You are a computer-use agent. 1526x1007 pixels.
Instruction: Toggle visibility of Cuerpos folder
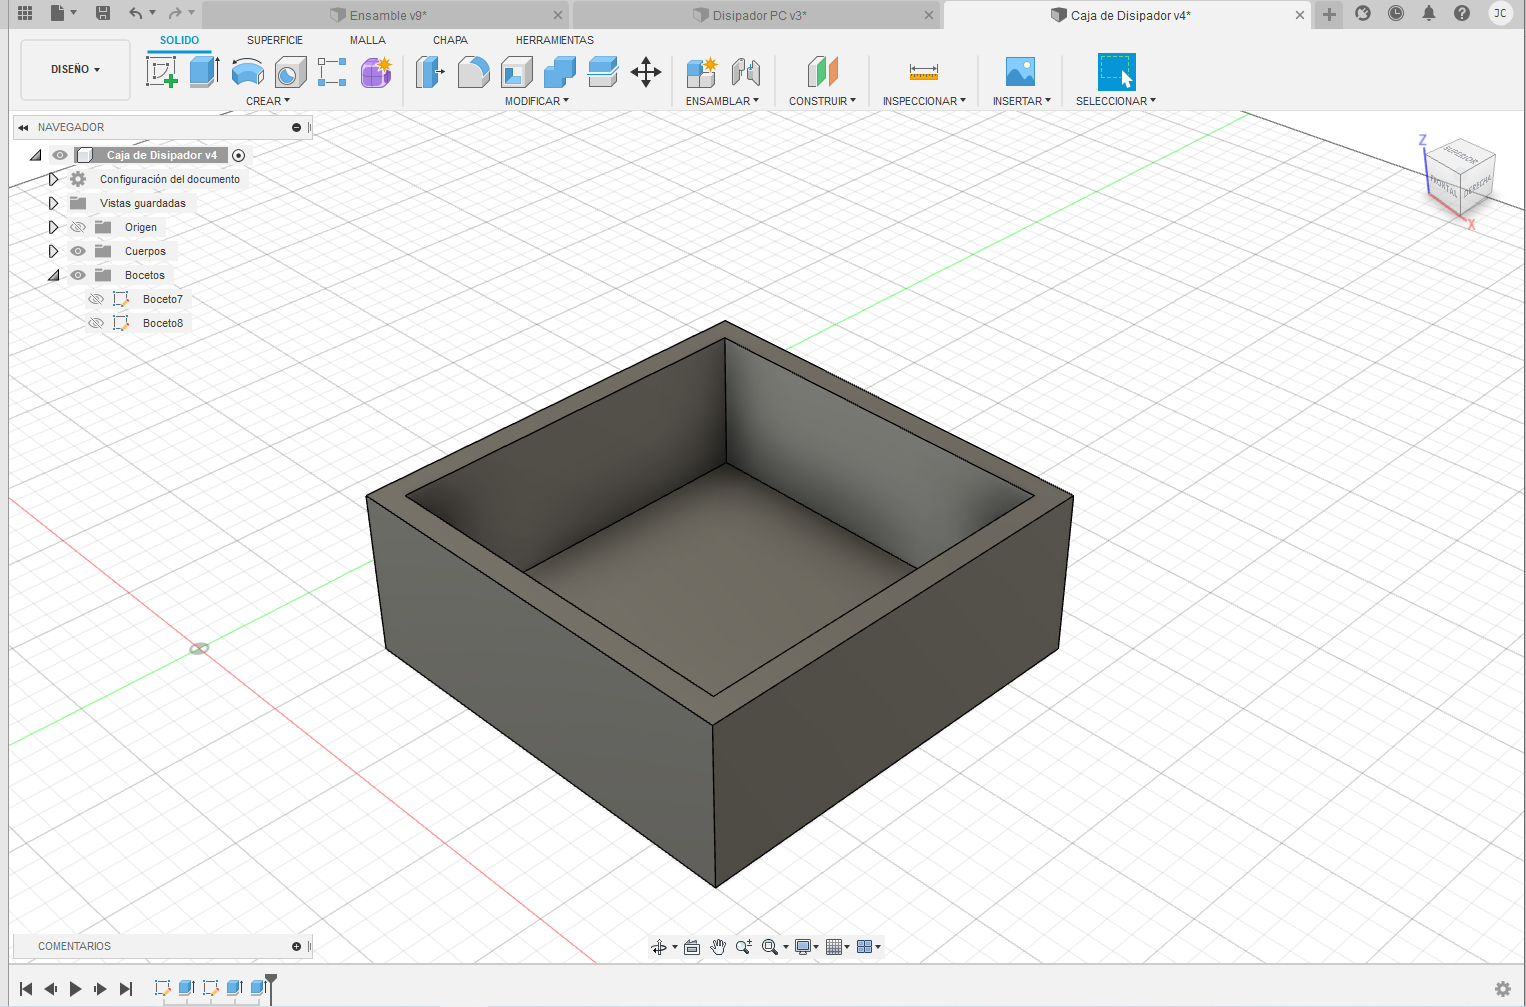click(78, 251)
